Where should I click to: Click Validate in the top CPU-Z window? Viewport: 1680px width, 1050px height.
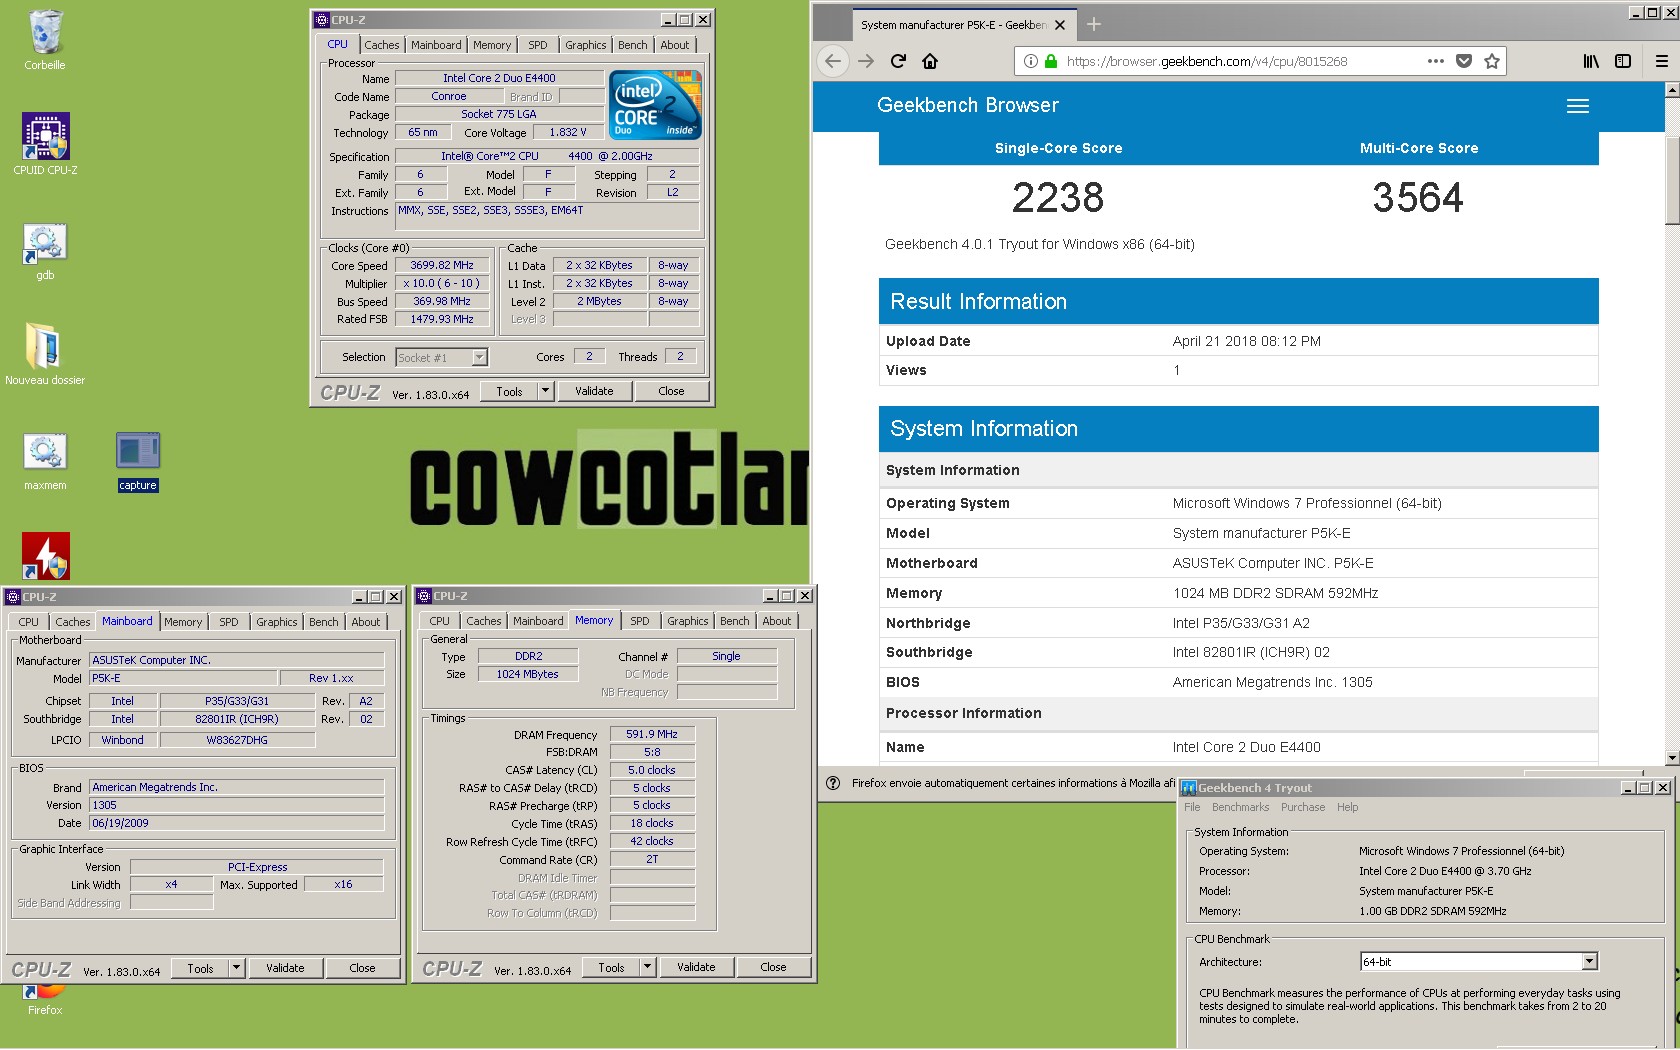594,391
